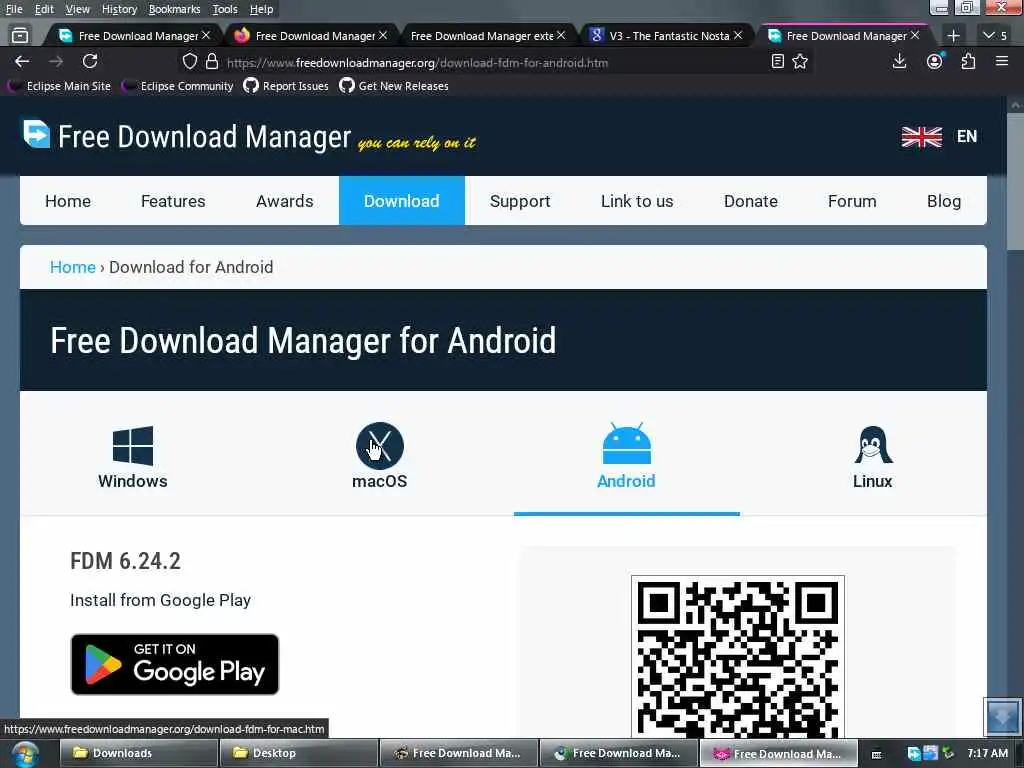The image size is (1024, 768).
Task: Click the Get it on Google Play badge
Action: click(174, 664)
